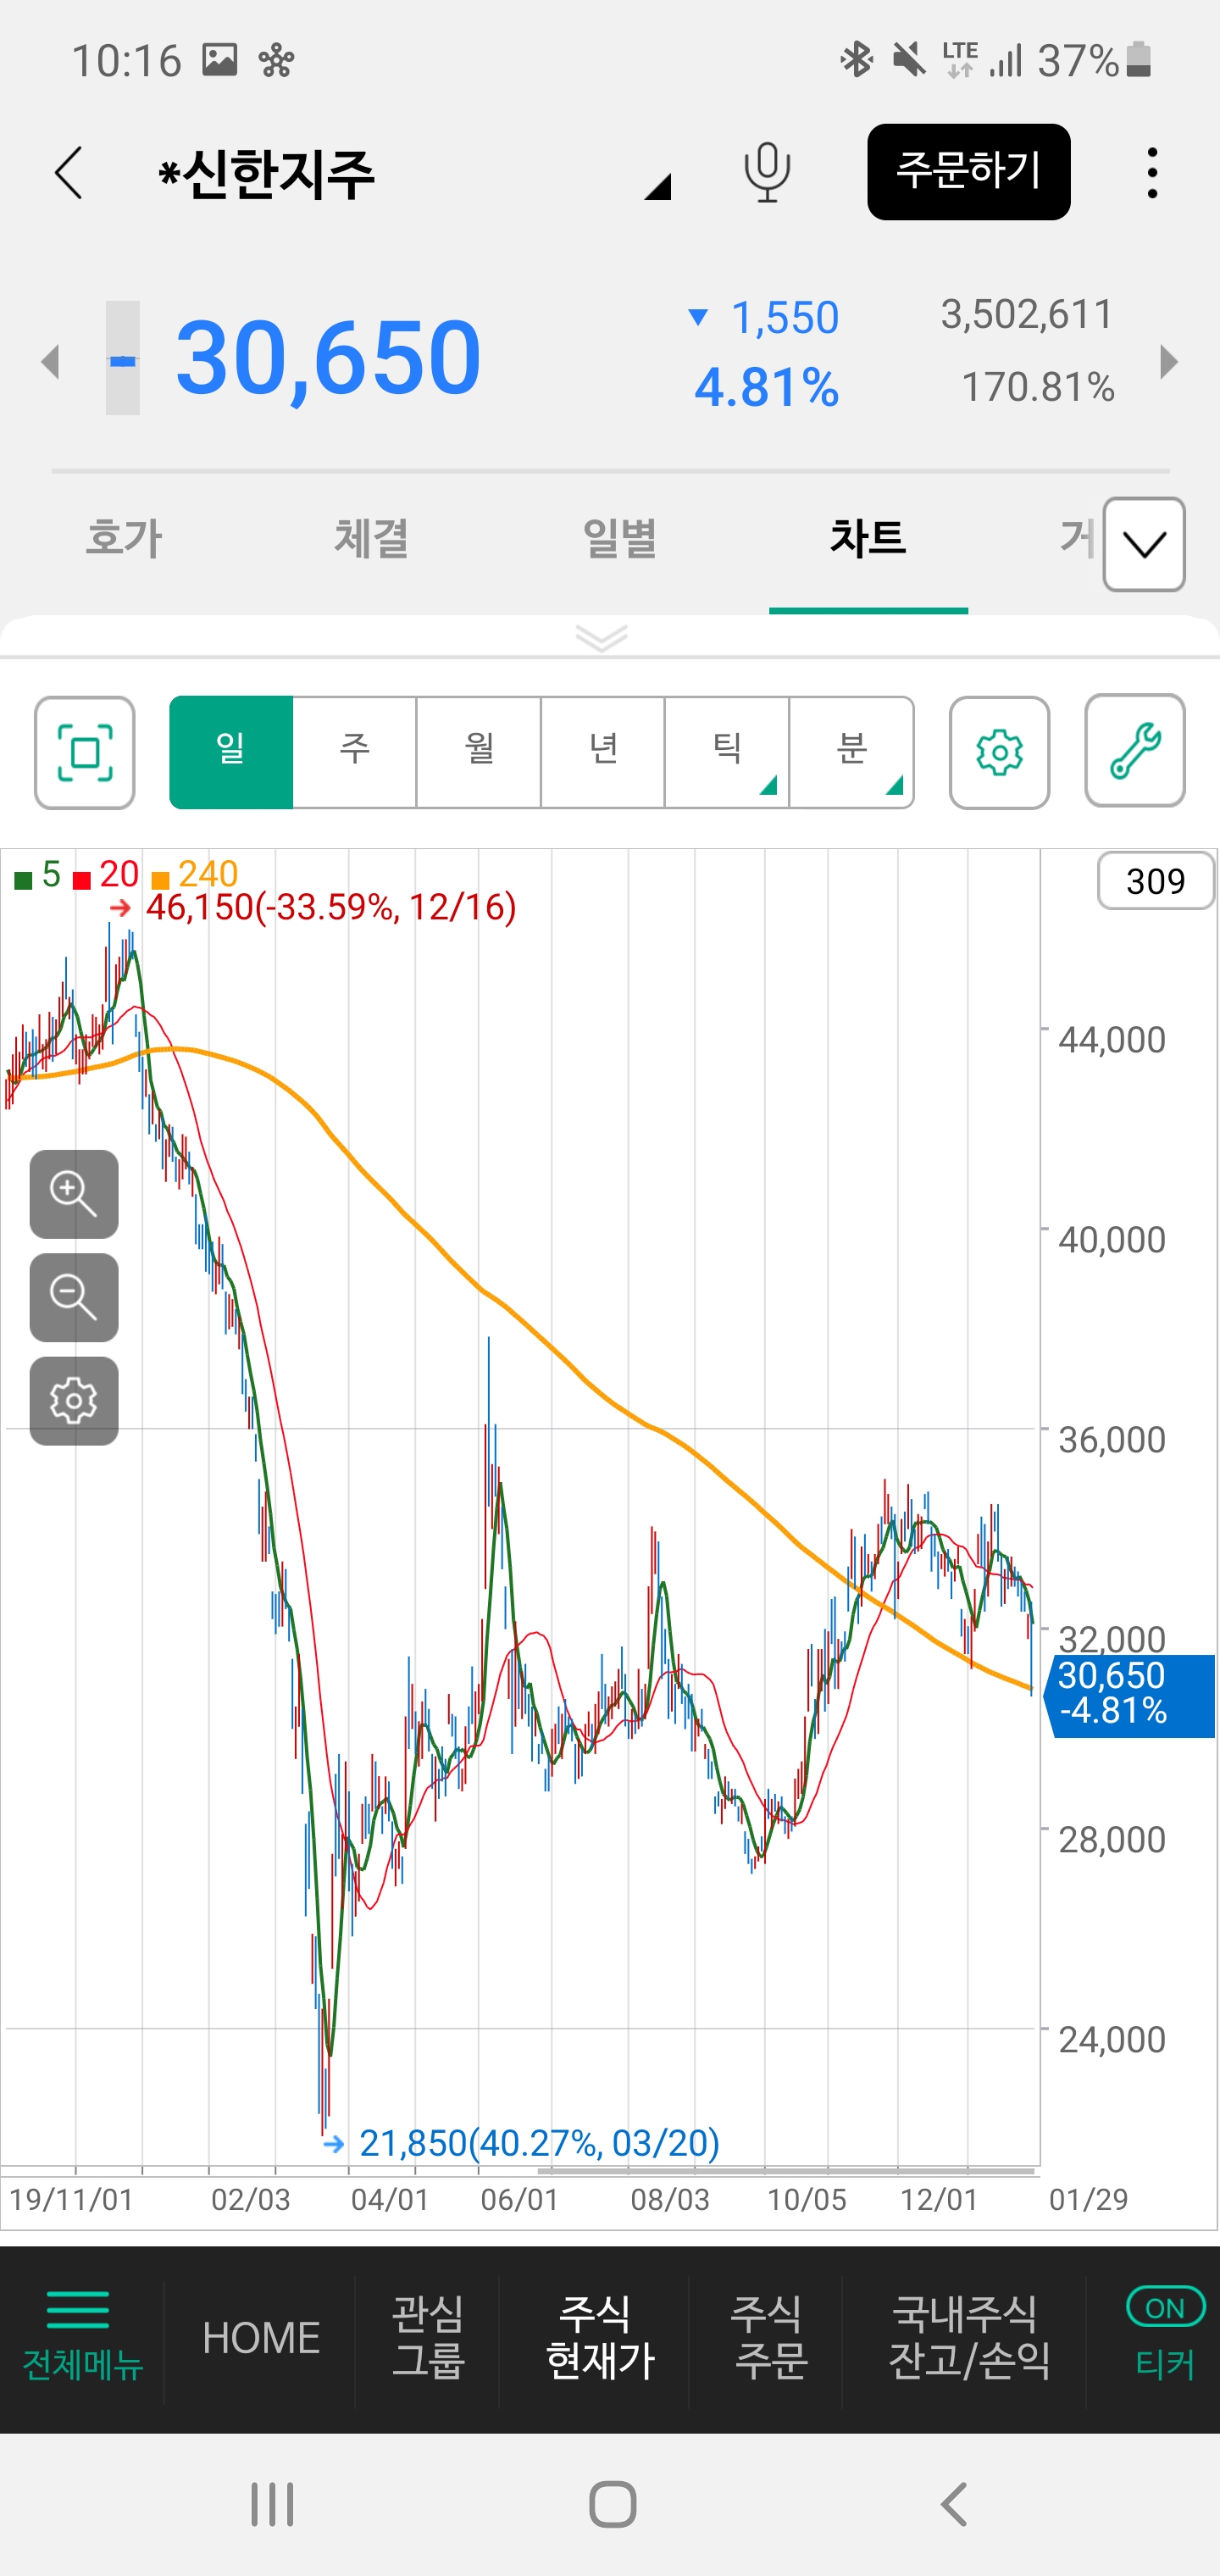The image size is (1220, 2576).
Task: Select yearly 년 chart period
Action: [x=603, y=752]
